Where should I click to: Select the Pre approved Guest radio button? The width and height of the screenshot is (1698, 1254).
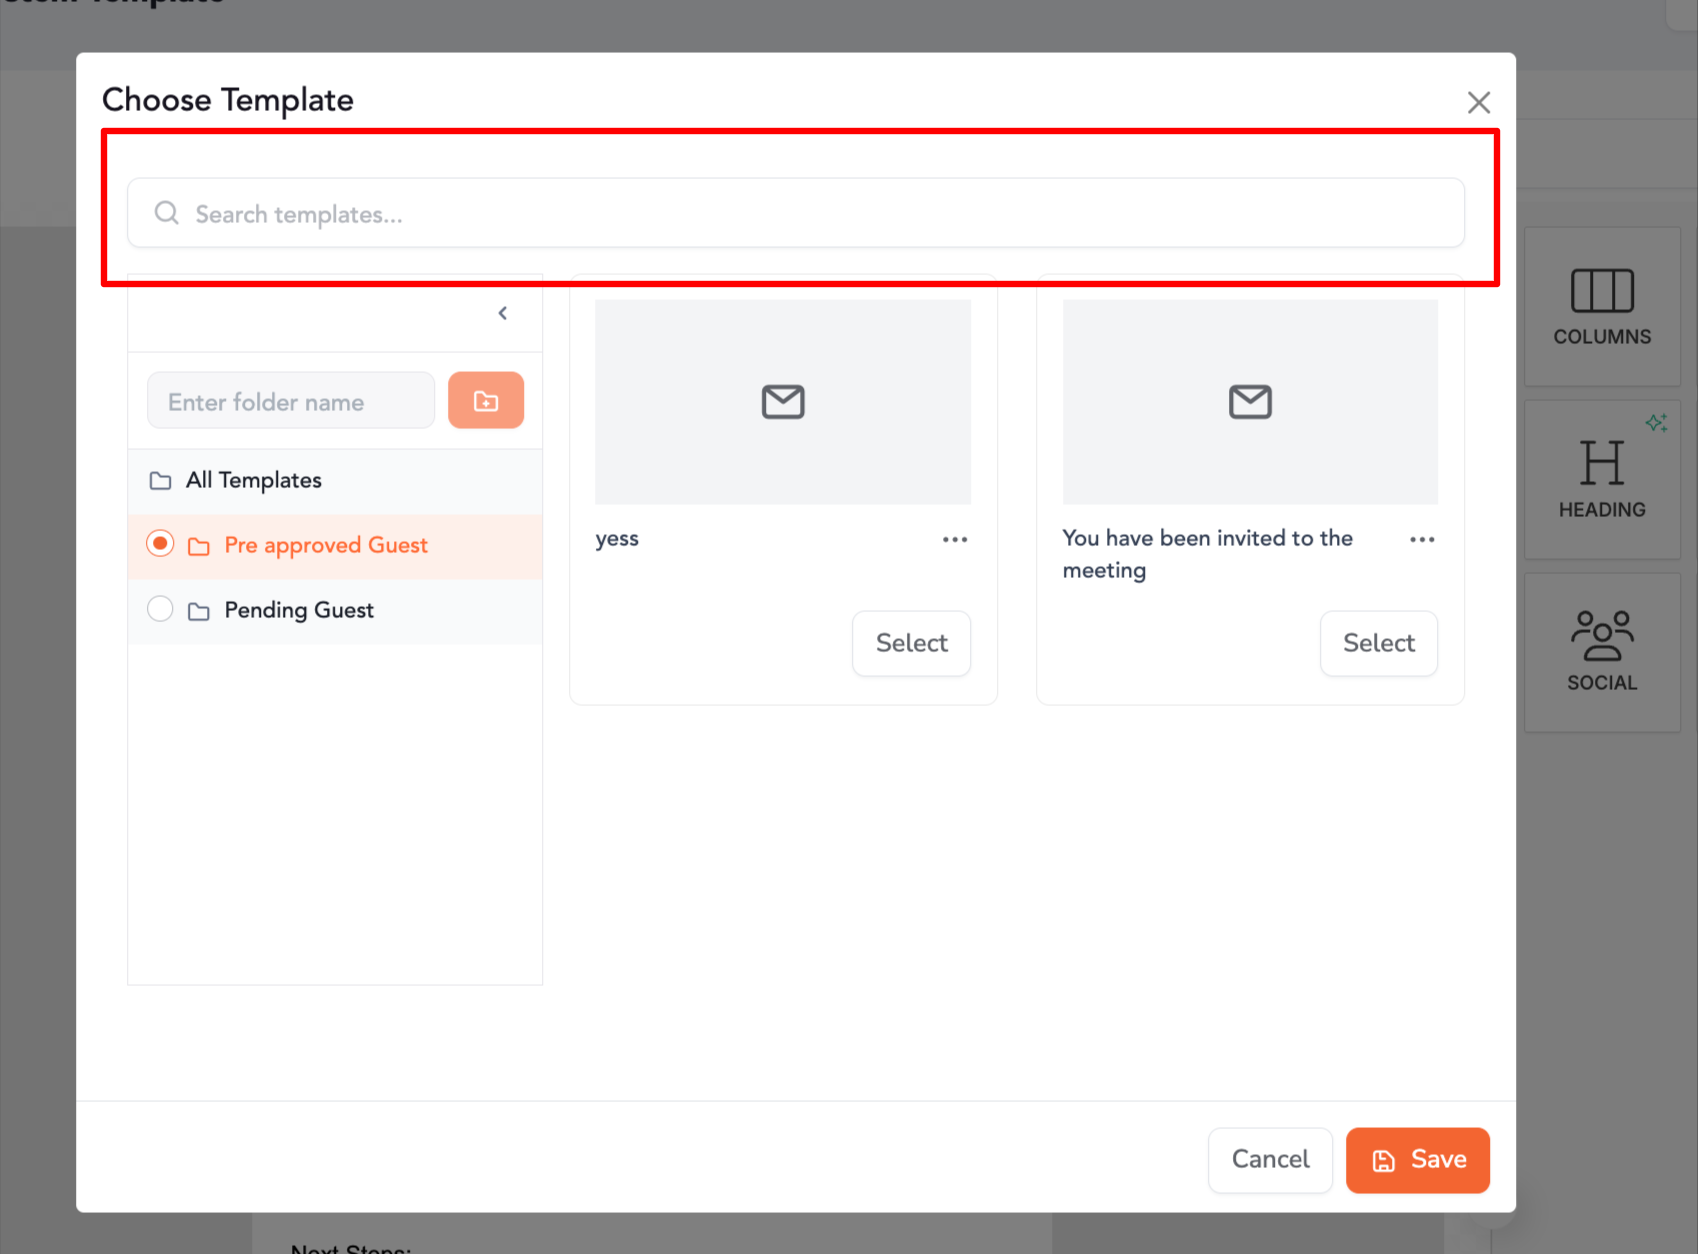click(160, 544)
